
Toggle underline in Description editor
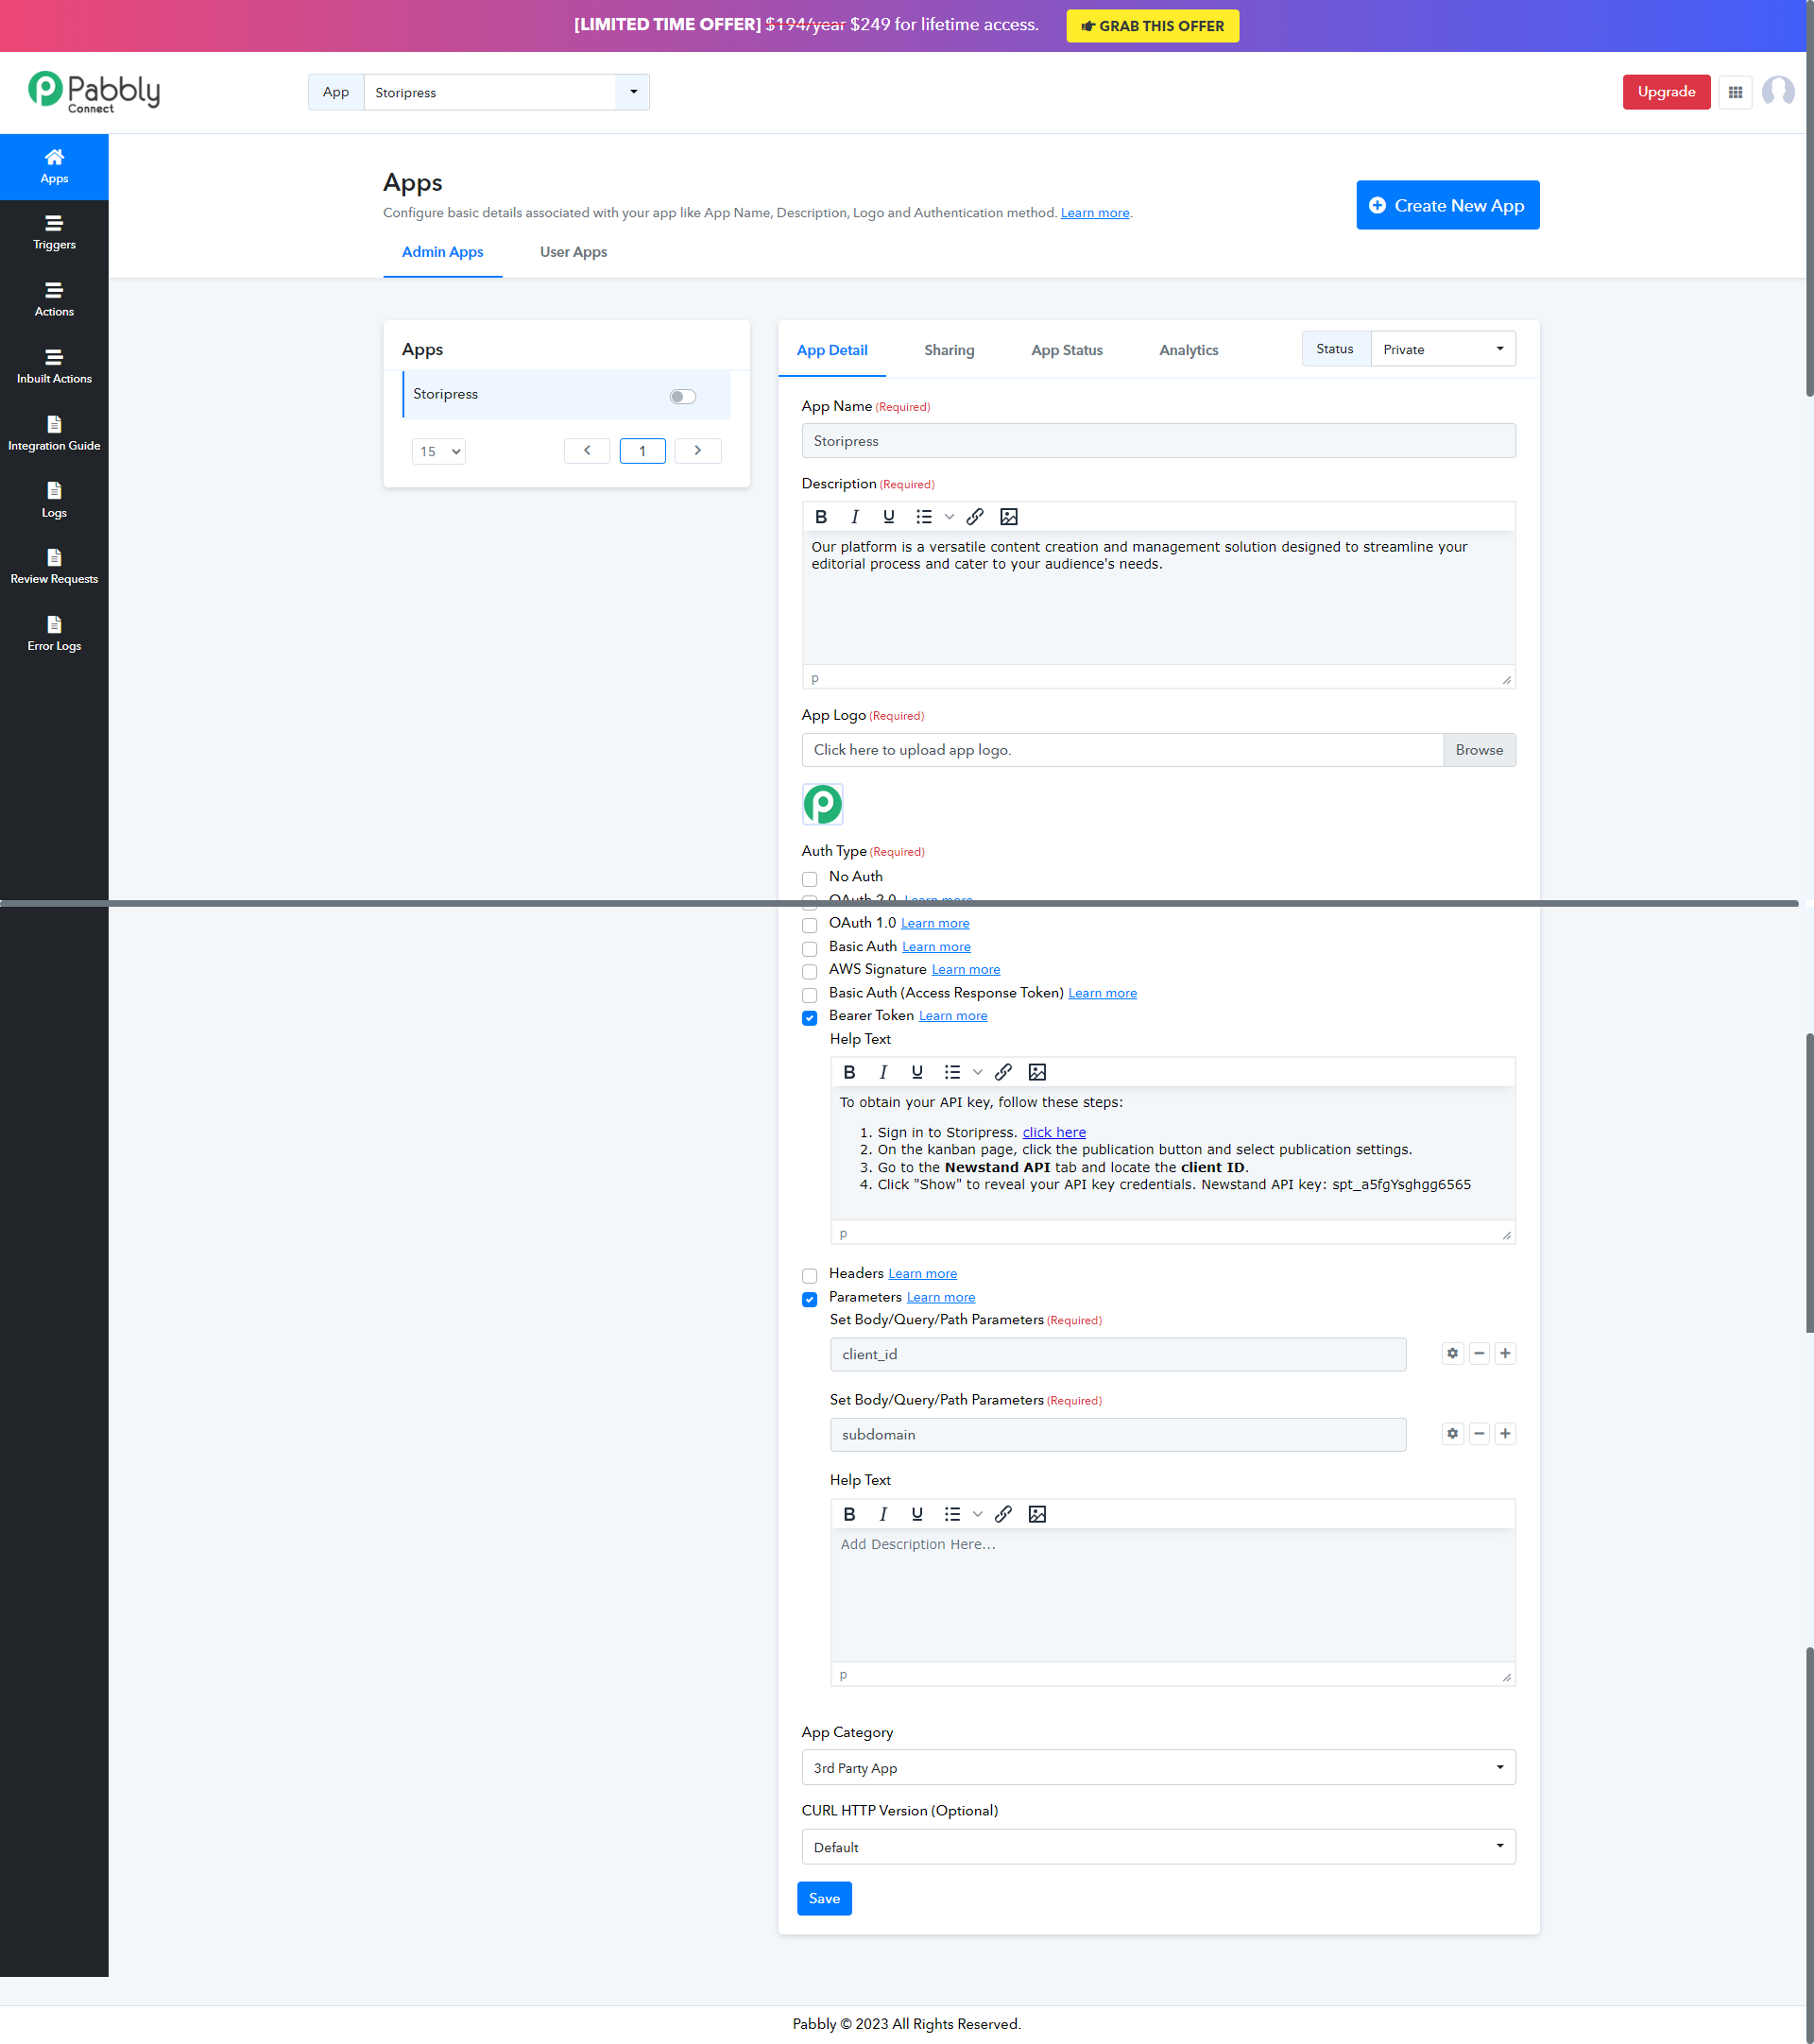tap(888, 517)
